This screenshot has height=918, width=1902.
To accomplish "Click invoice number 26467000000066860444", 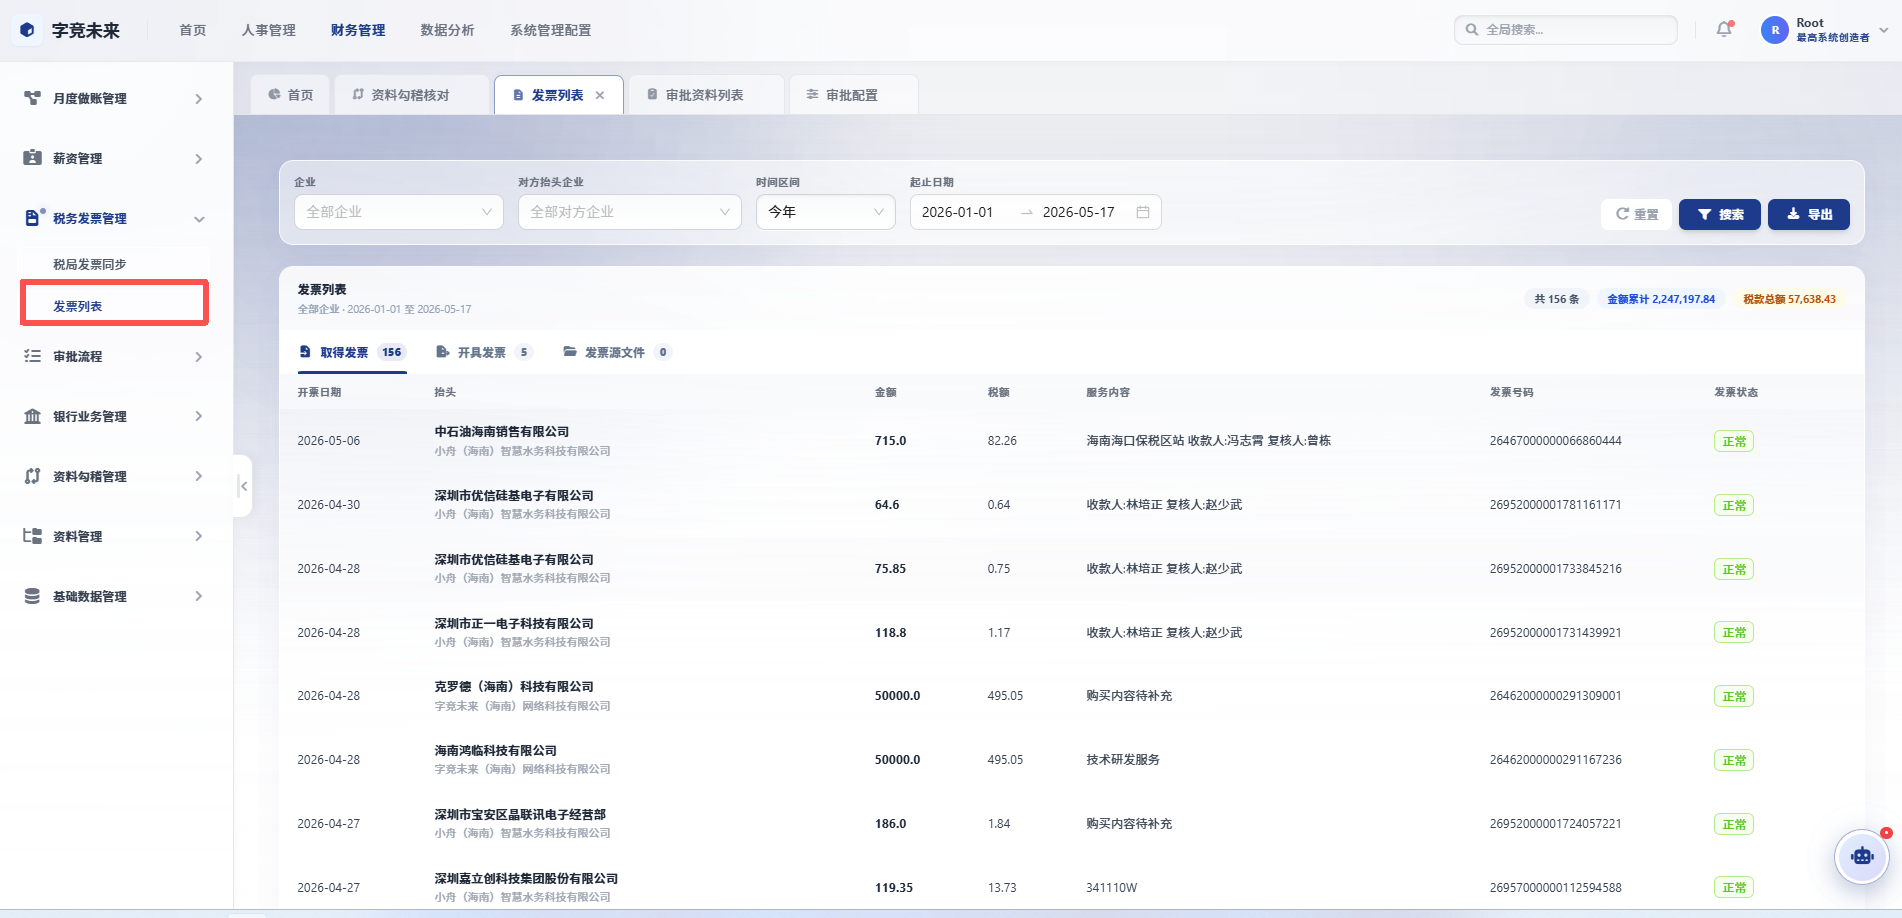I will coord(1556,441).
